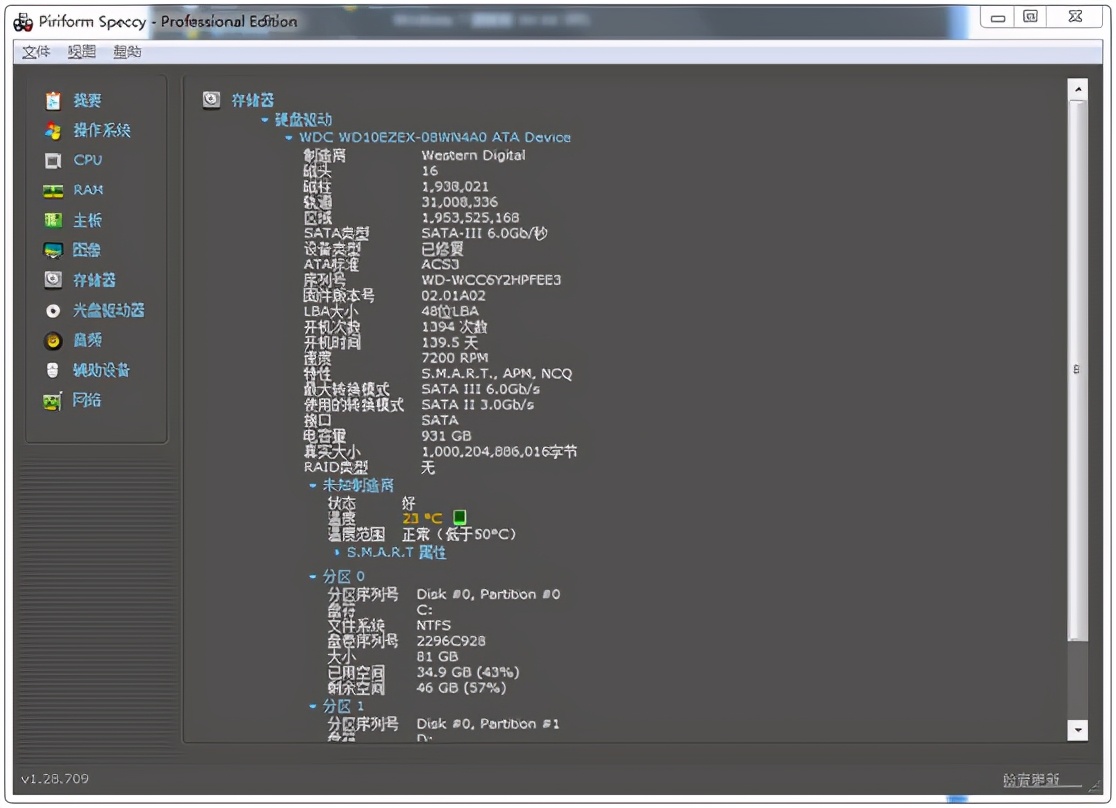
Task: Click the ACS3 ATA standard value
Action: (x=440, y=265)
